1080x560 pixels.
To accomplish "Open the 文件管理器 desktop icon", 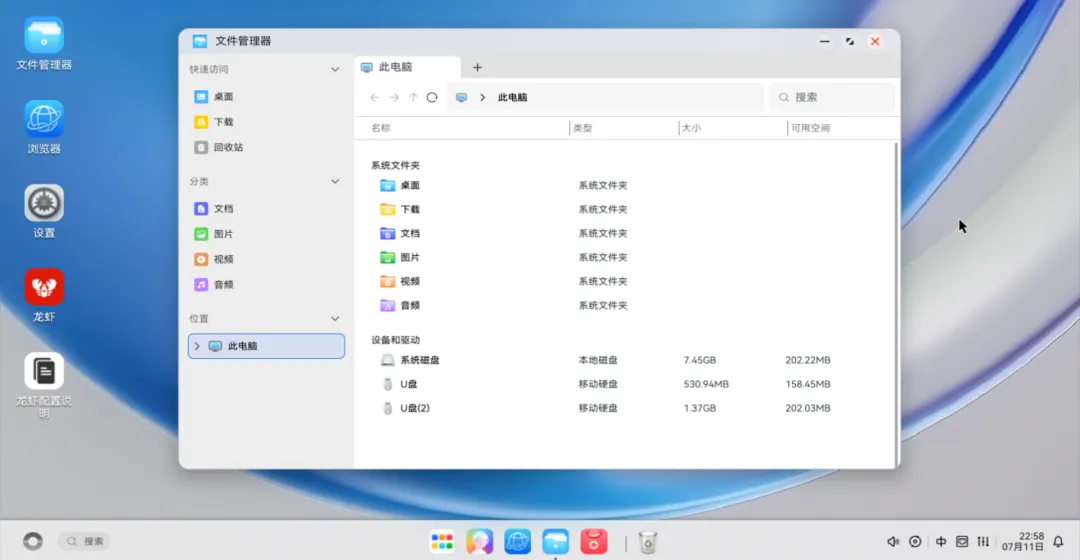I will [44, 44].
